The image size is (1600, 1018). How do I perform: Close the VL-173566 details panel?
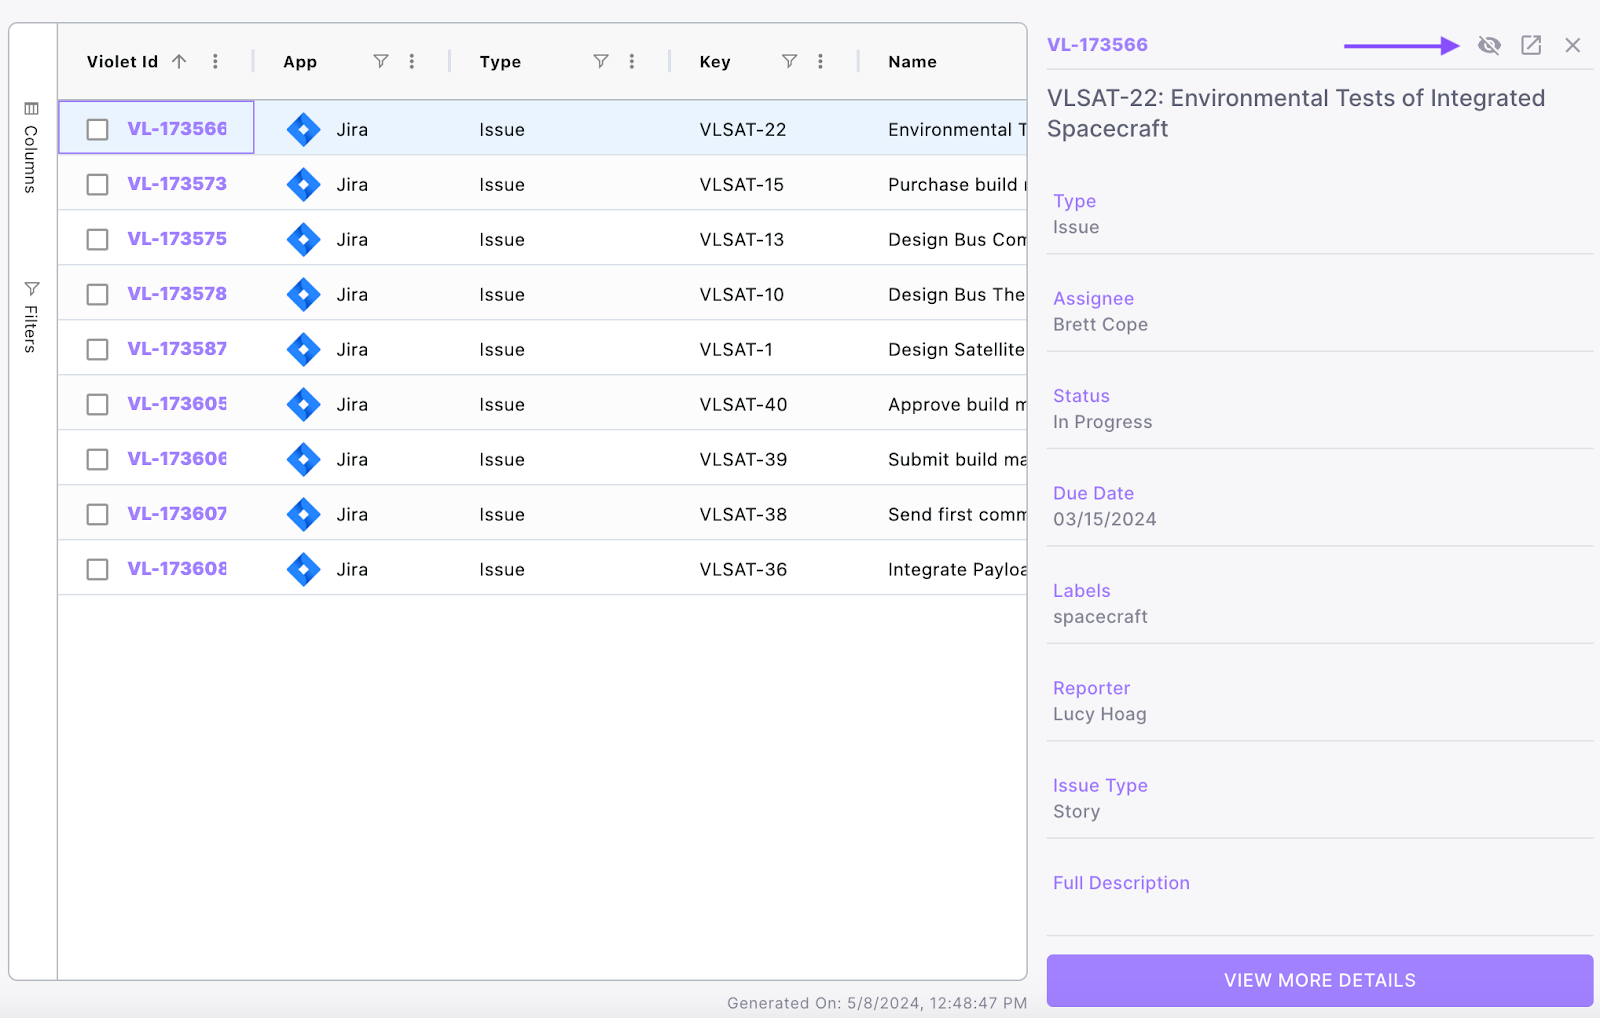[1572, 45]
